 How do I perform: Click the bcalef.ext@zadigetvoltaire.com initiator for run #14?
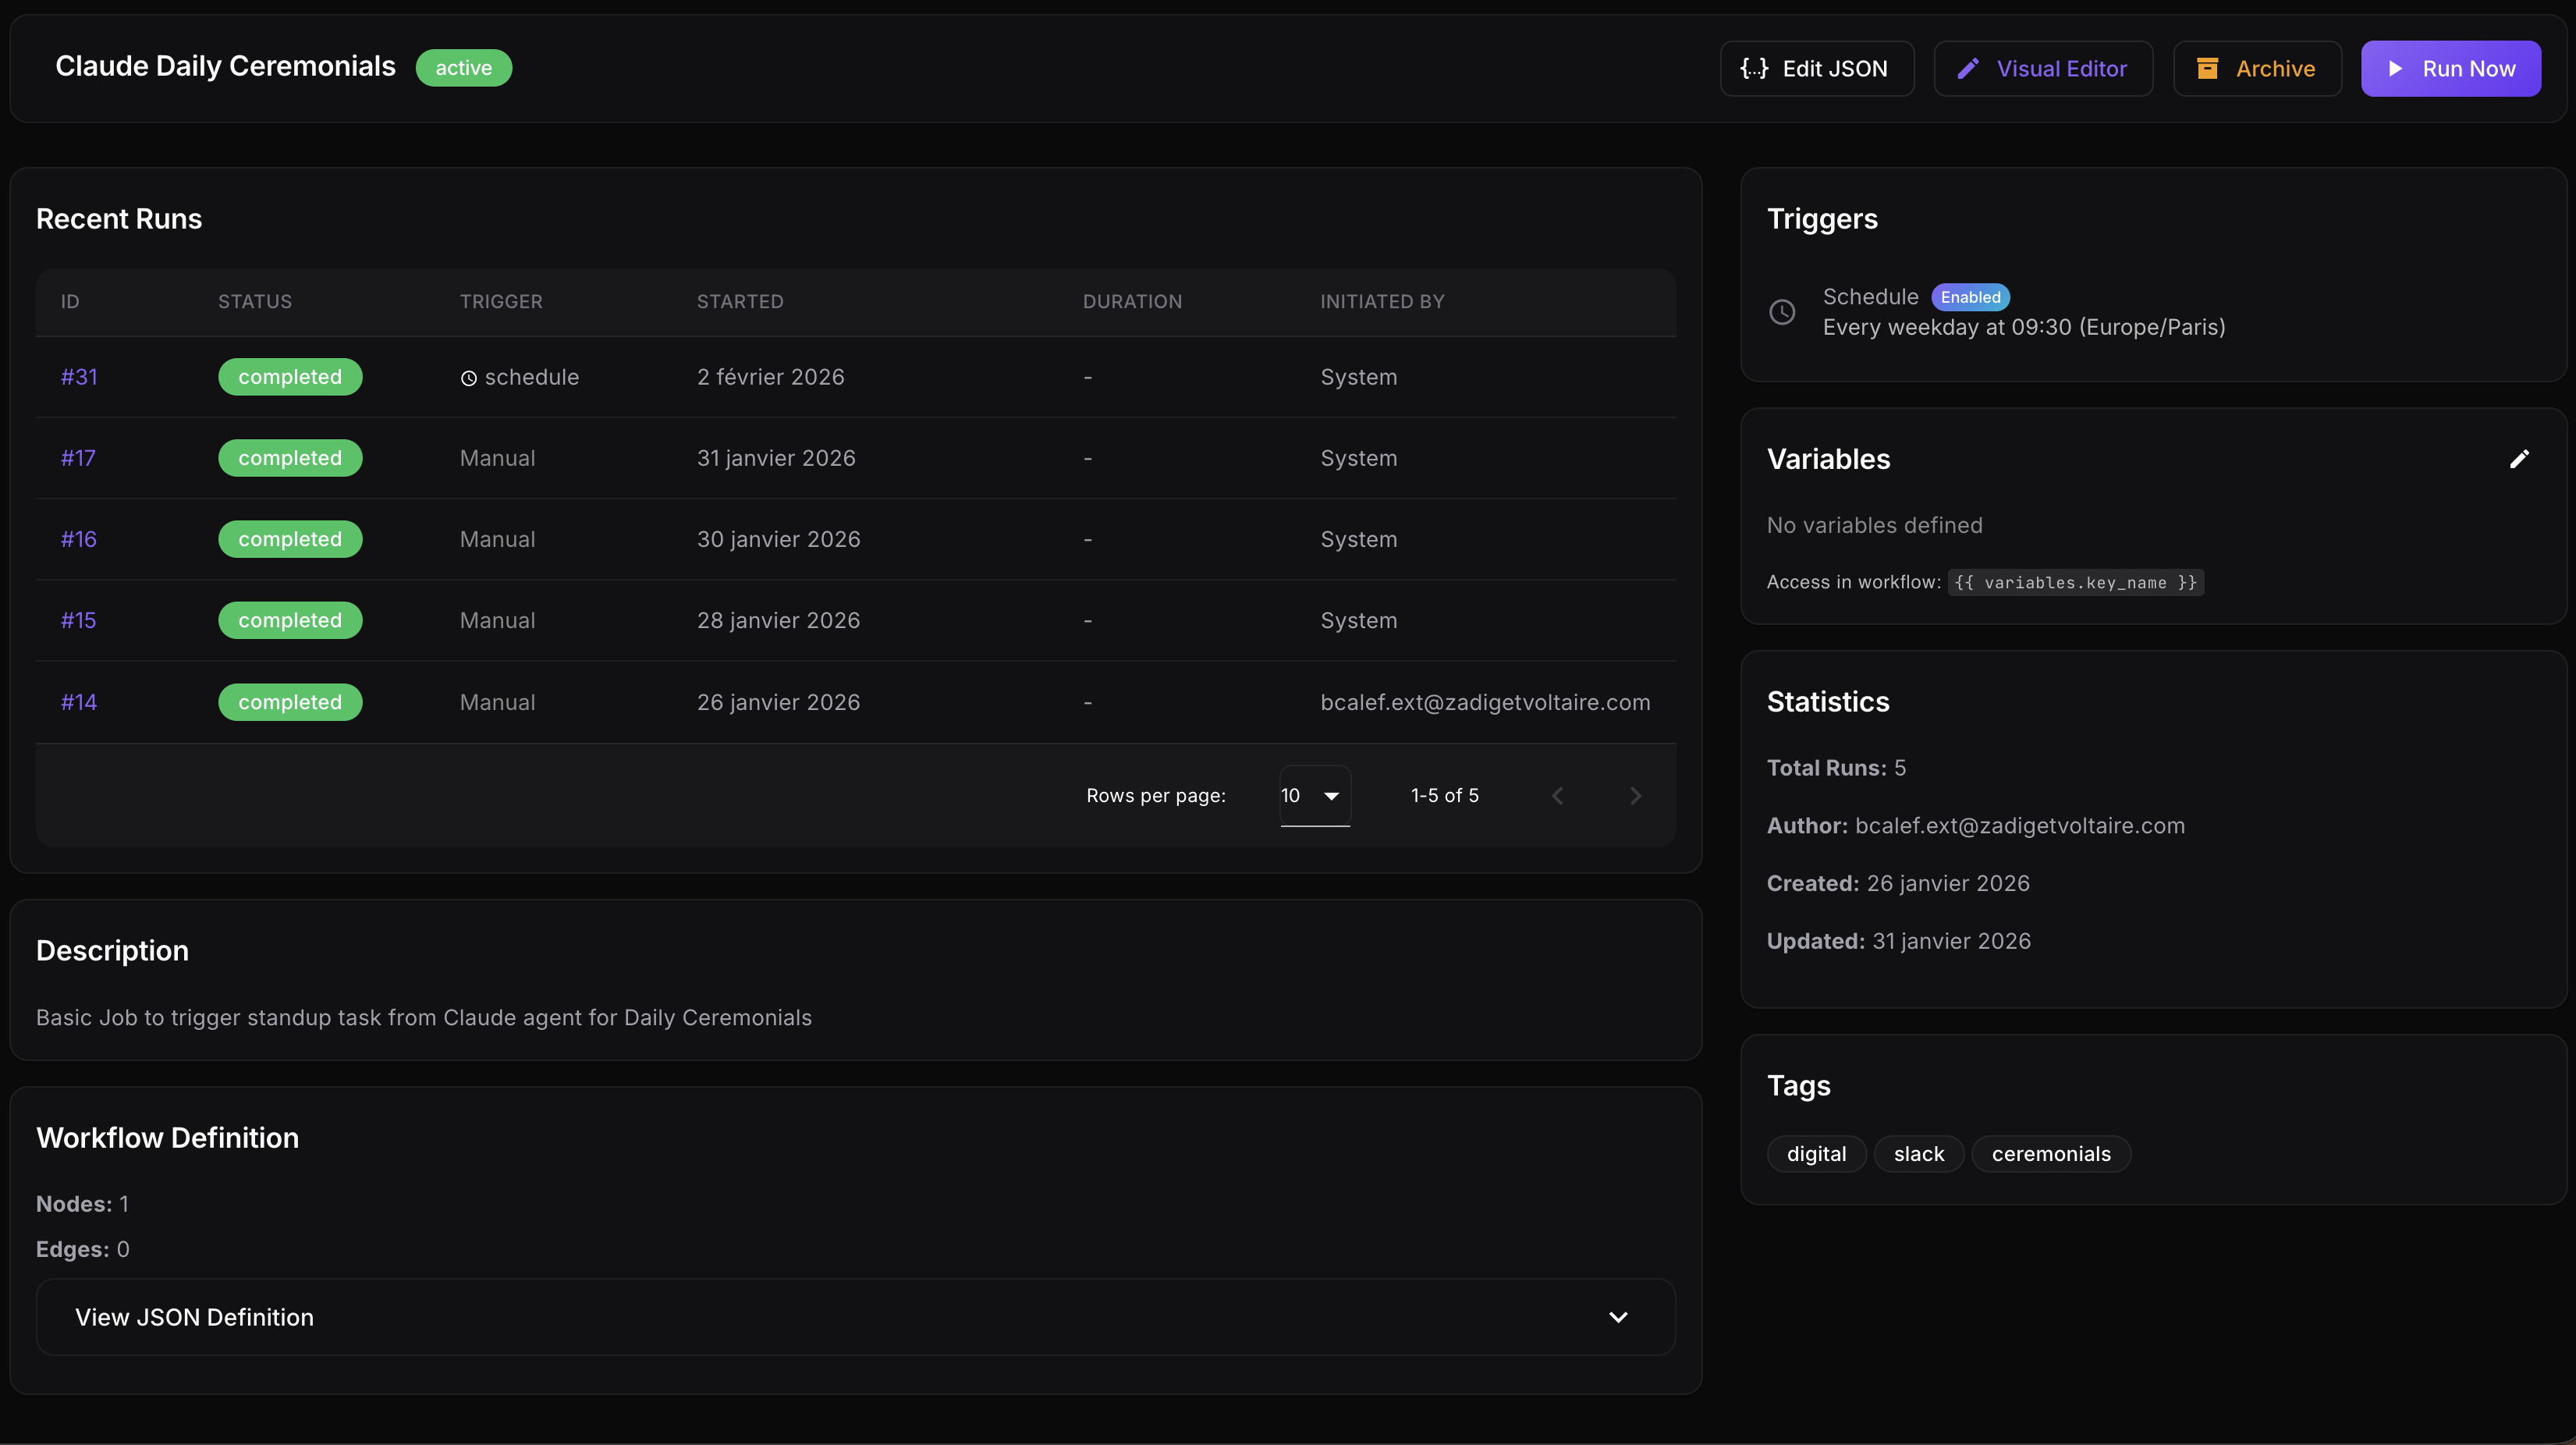point(1486,702)
